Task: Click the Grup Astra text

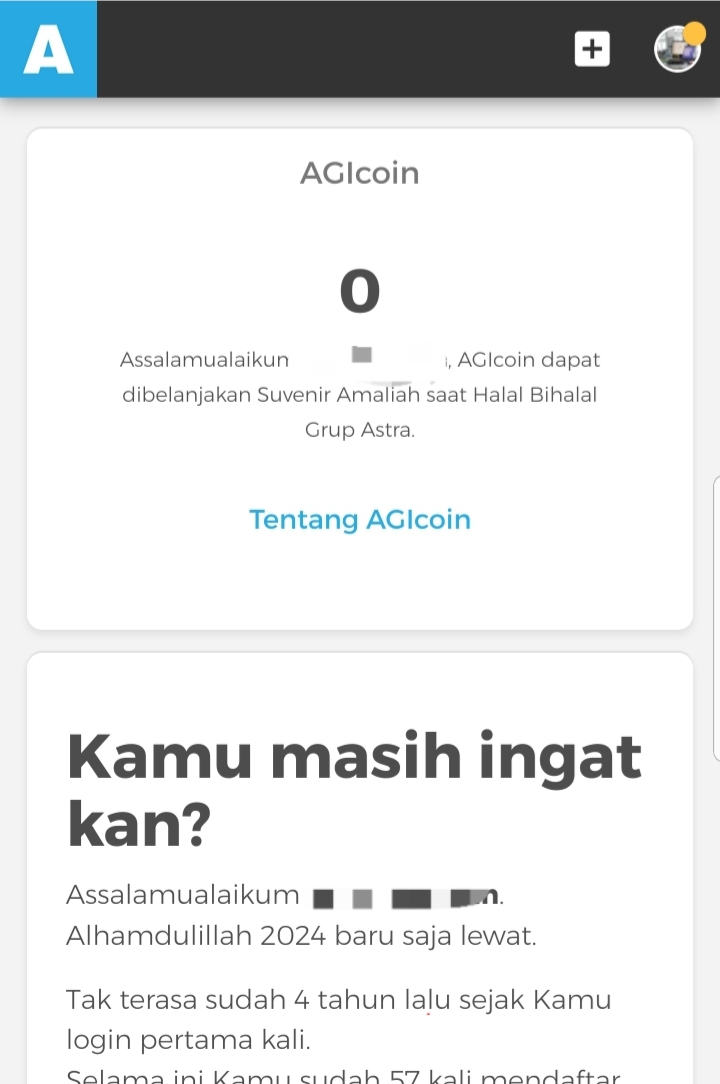Action: pos(360,431)
